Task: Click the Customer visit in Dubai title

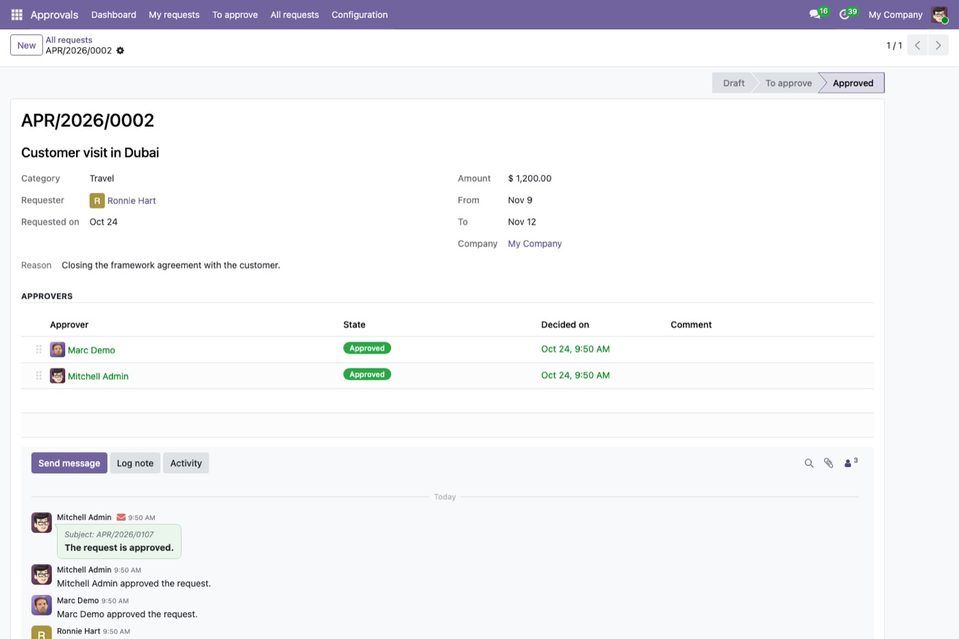Action: click(x=90, y=153)
